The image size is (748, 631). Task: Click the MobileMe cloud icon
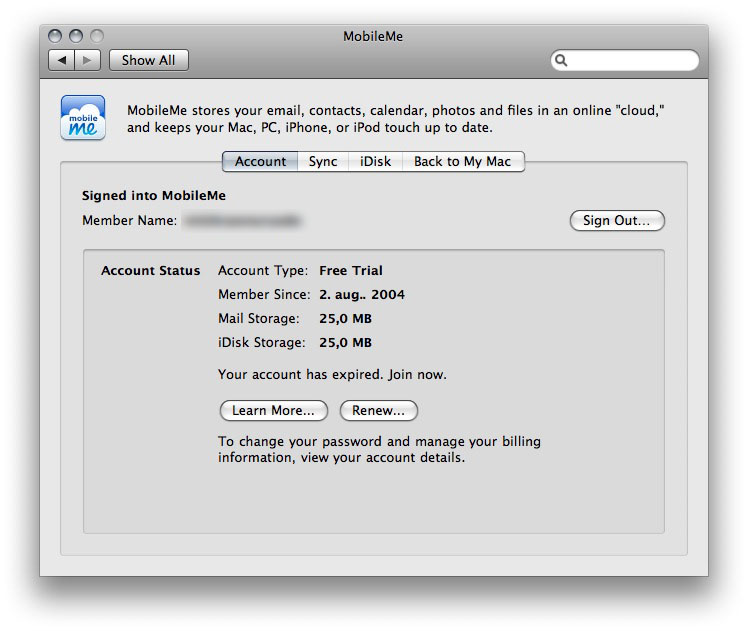point(83,118)
